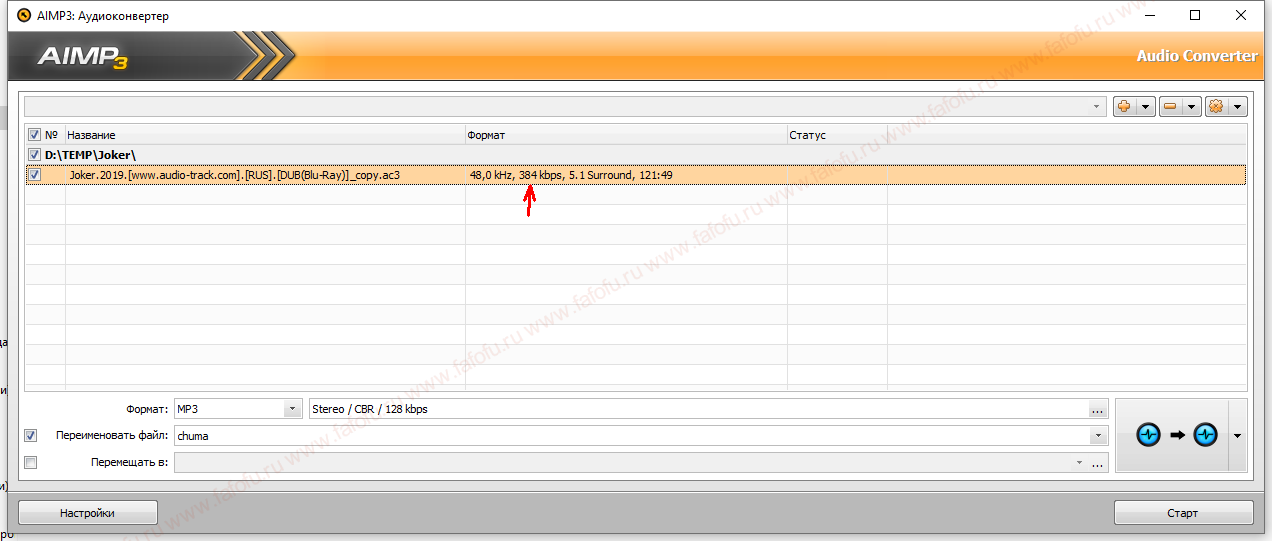This screenshot has width=1272, height=541.
Task: Open the gear-flower button dropdown arrow
Action: pos(1238,106)
